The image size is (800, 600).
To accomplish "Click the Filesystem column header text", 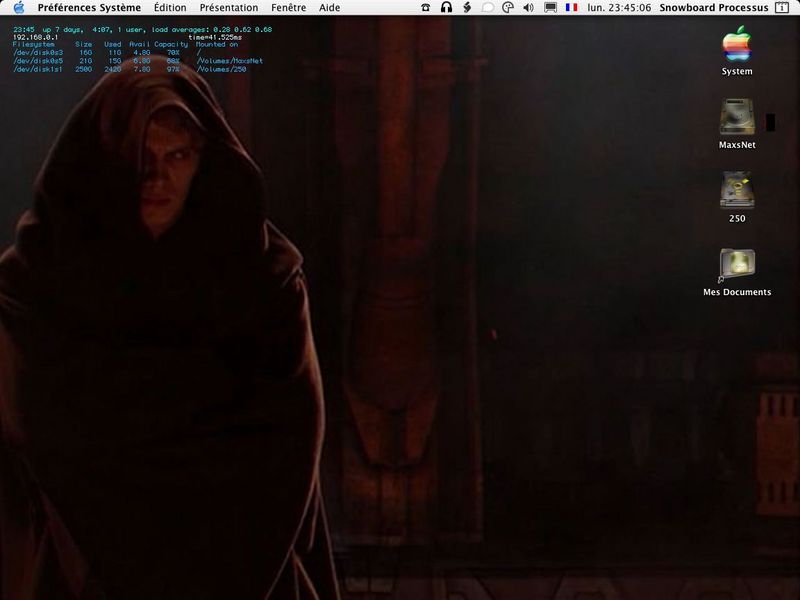I will [x=33, y=44].
